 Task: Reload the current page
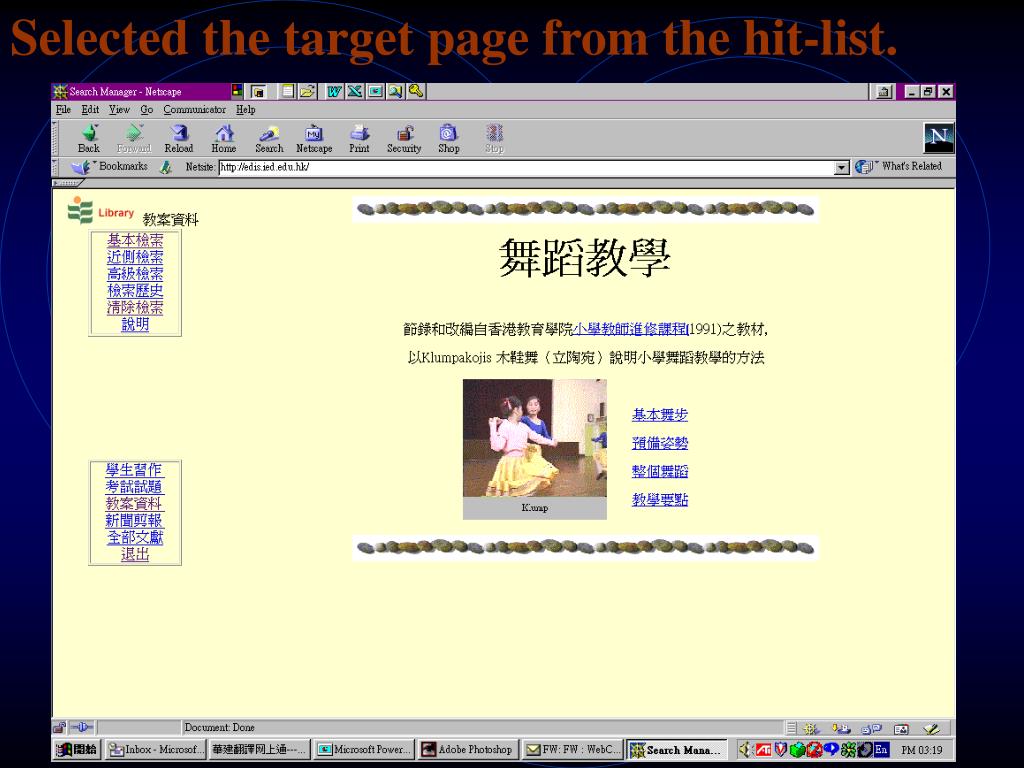coord(179,138)
